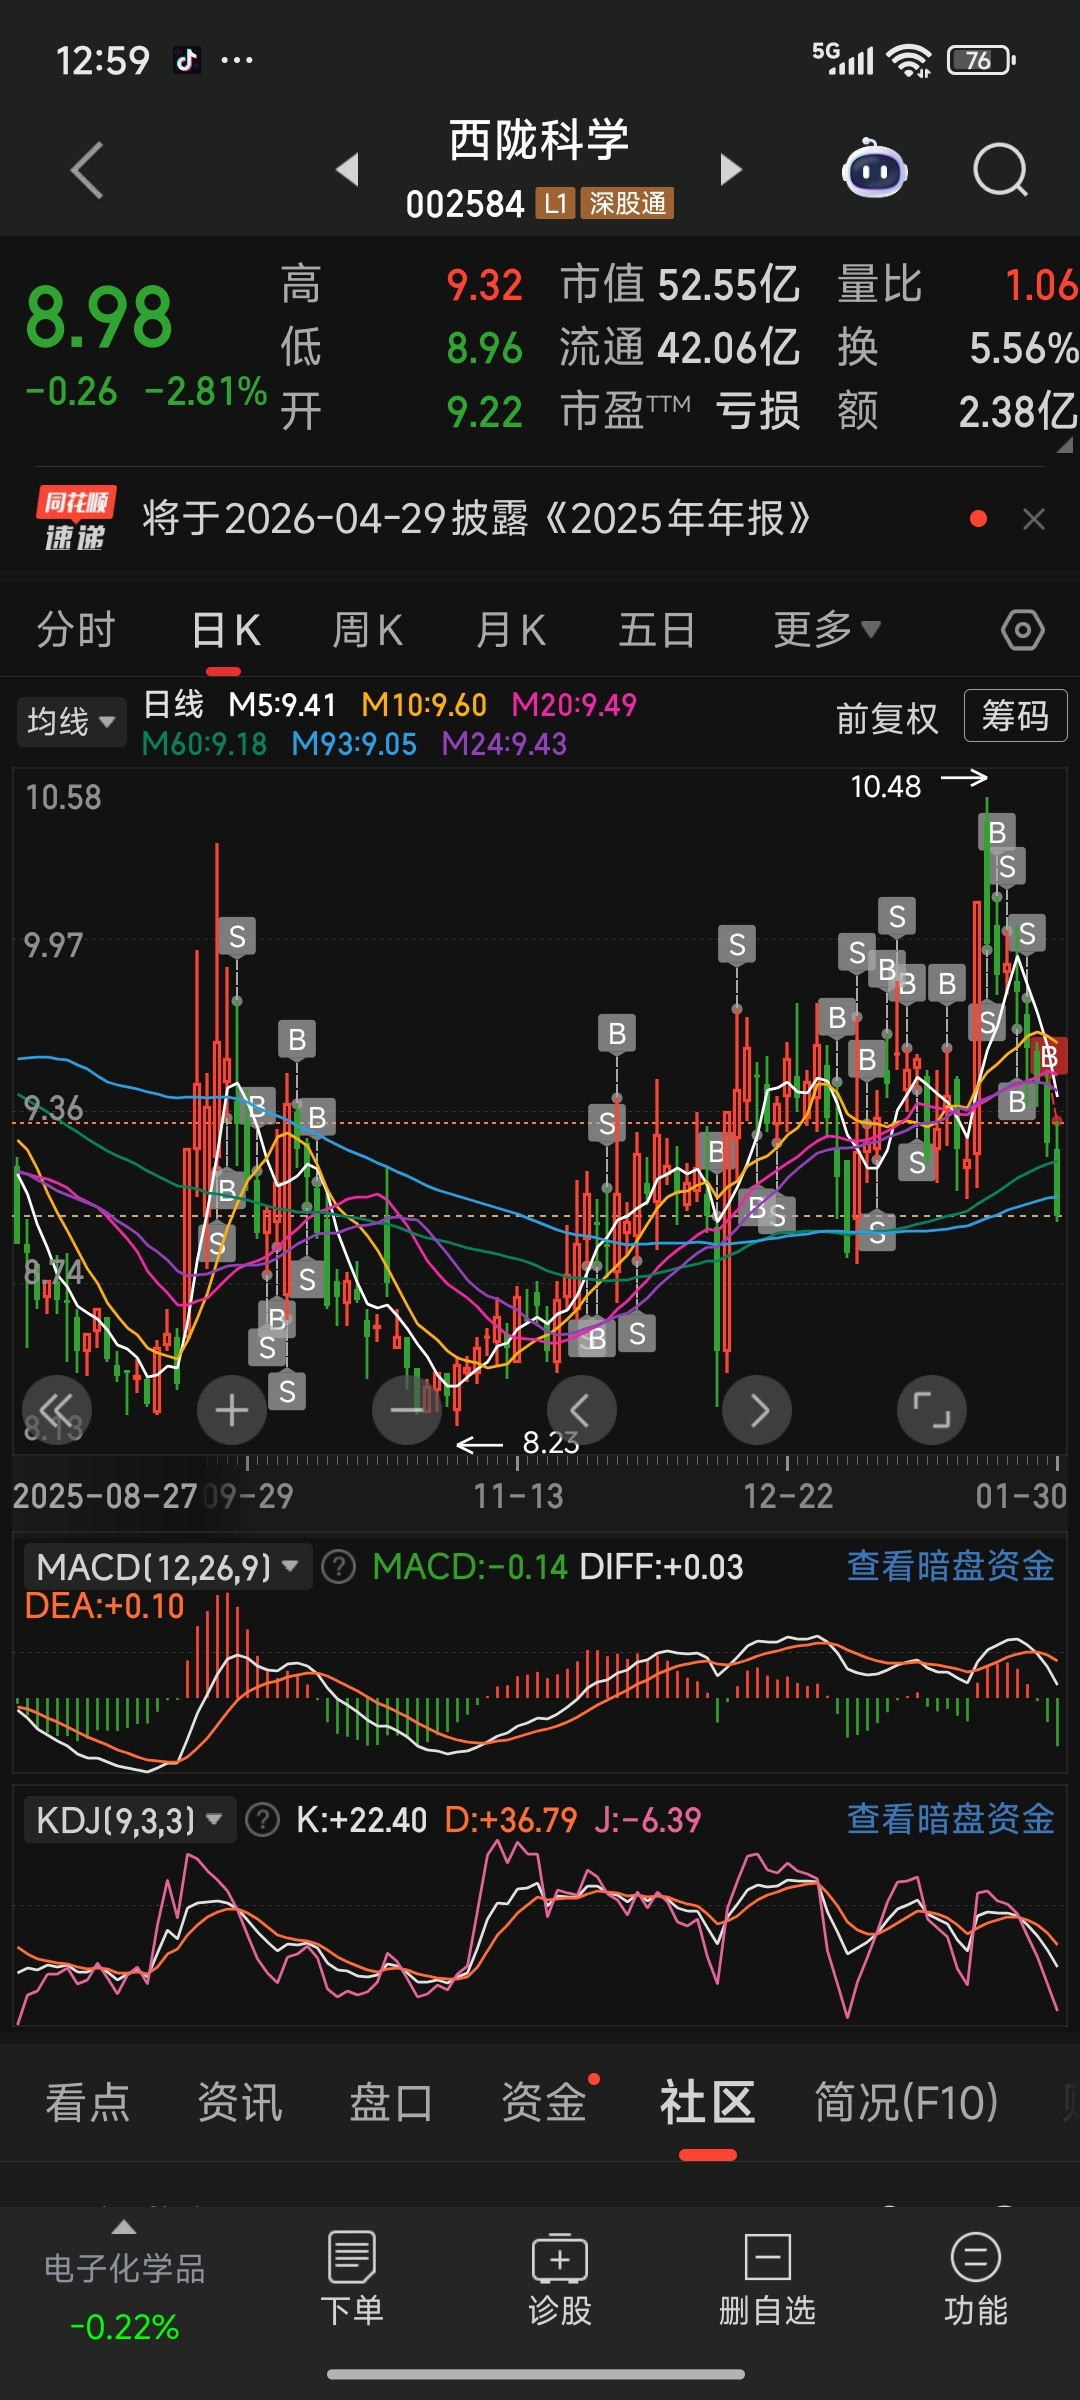Open 资讯 tab

coord(240,2102)
